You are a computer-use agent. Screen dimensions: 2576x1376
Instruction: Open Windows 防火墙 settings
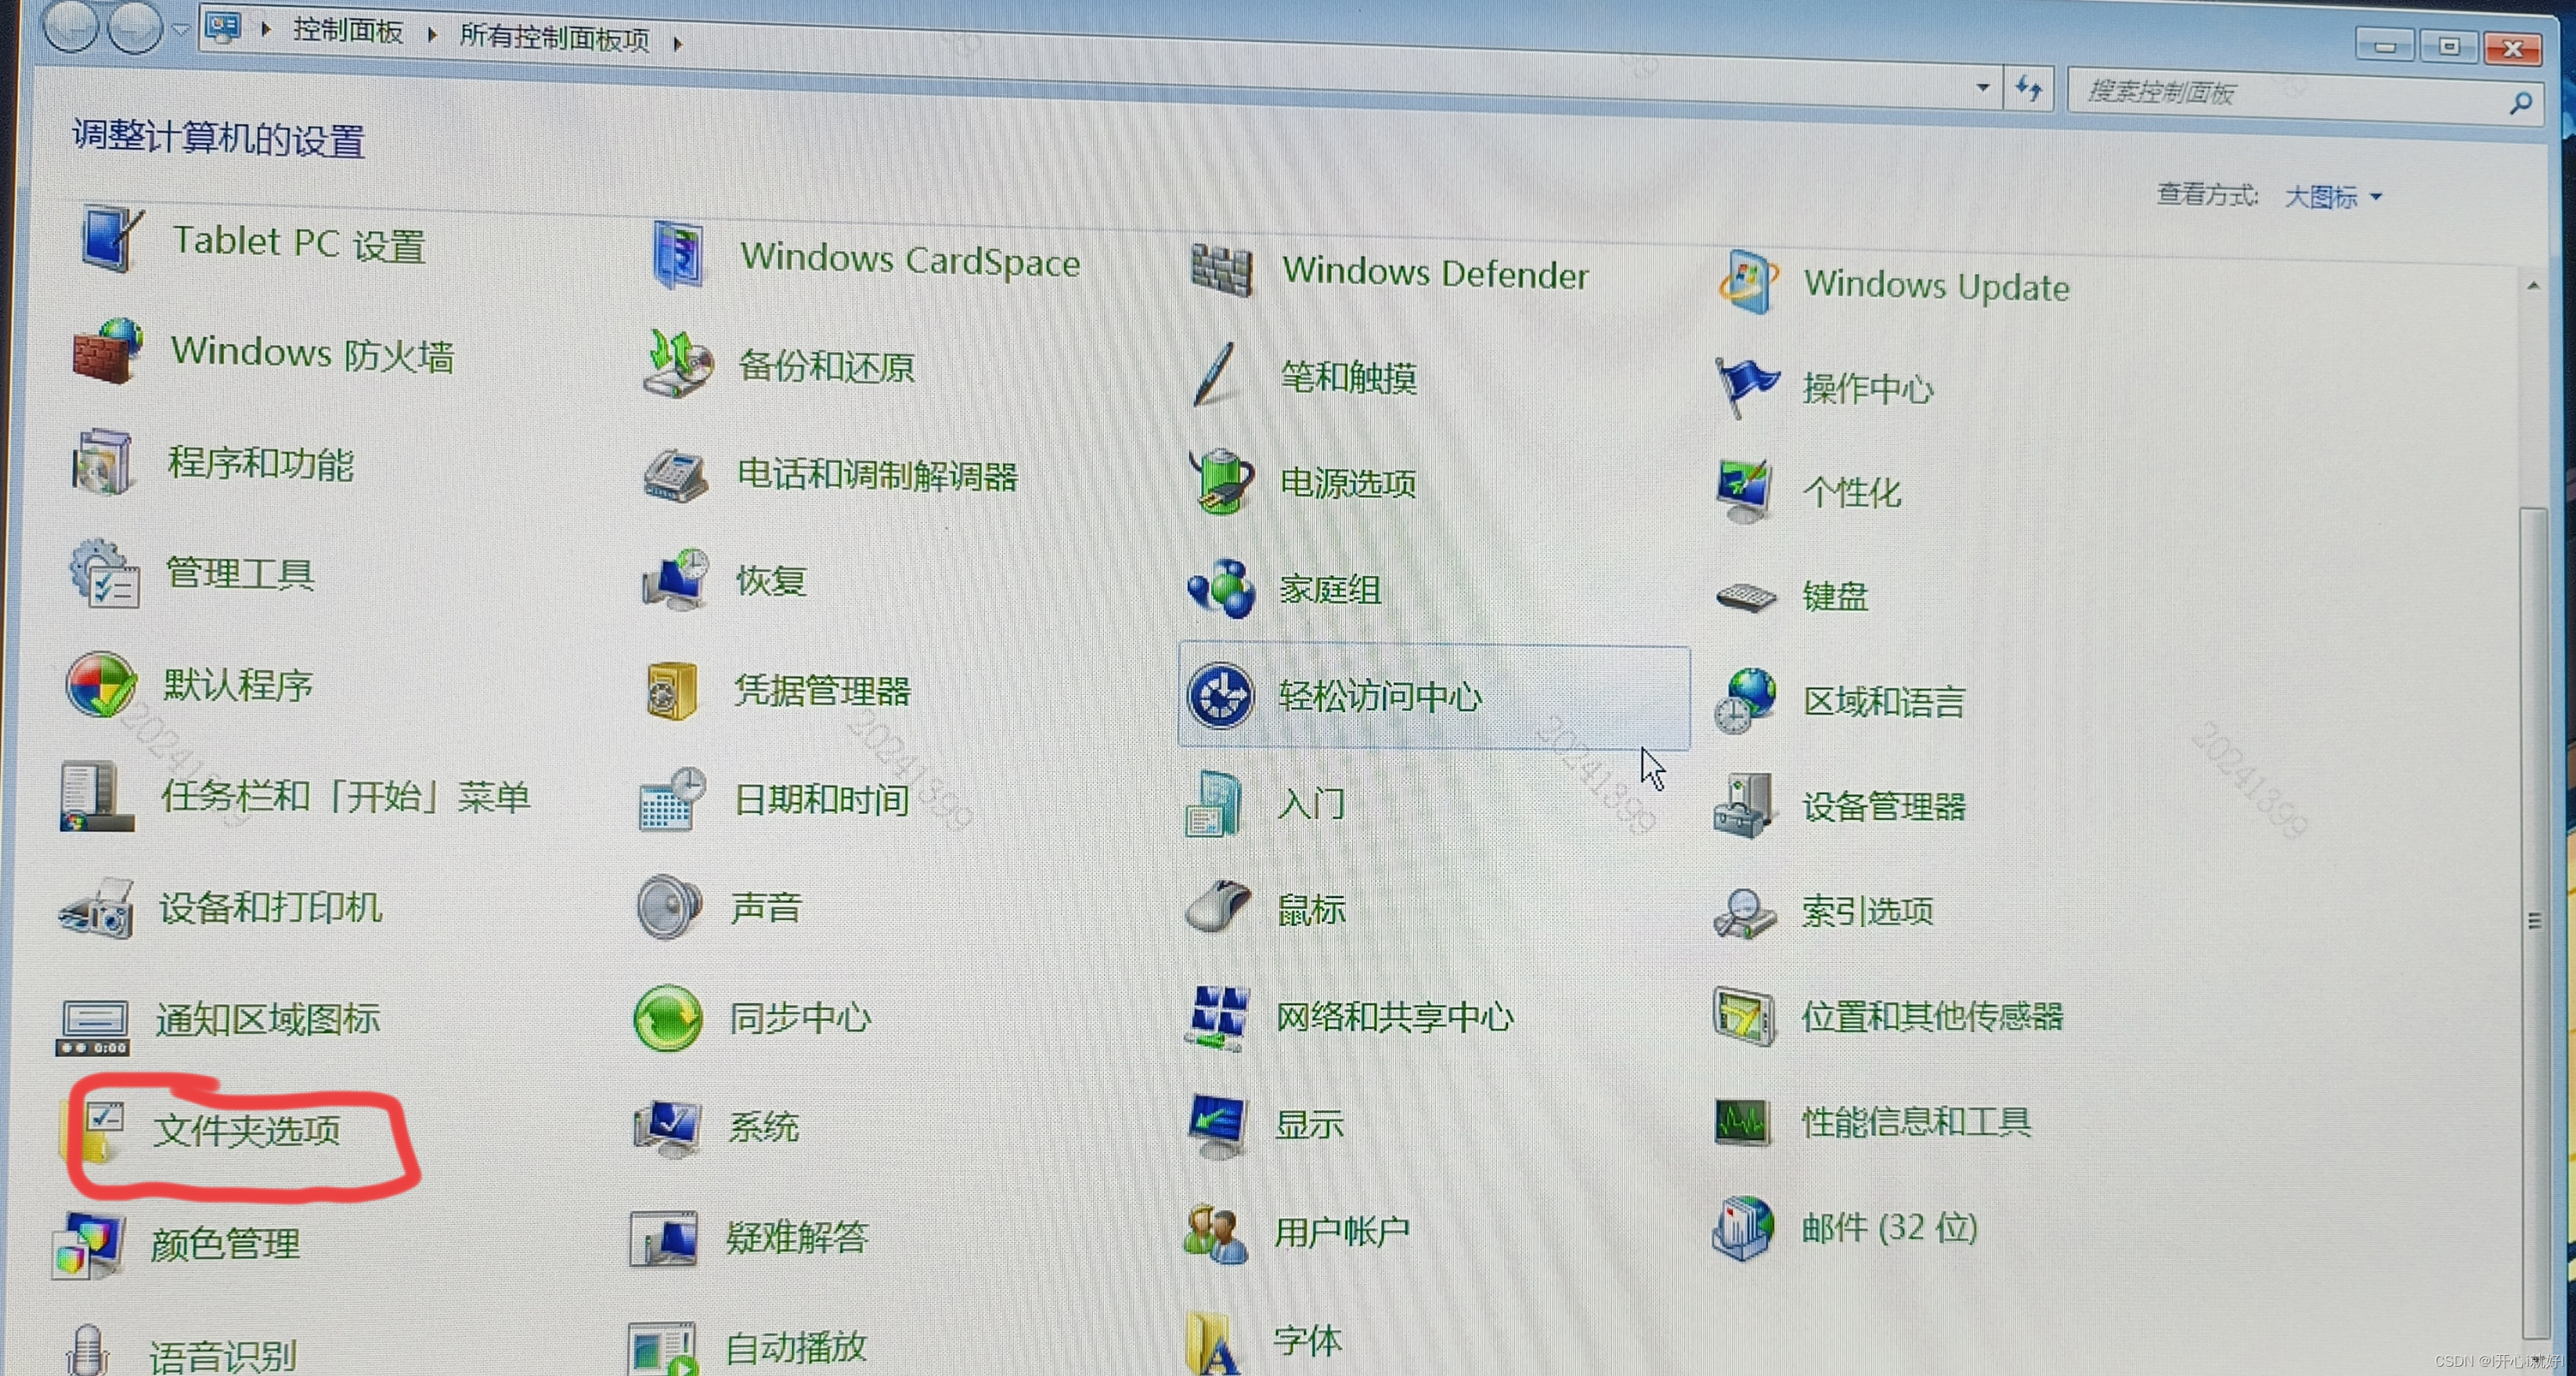[x=311, y=353]
